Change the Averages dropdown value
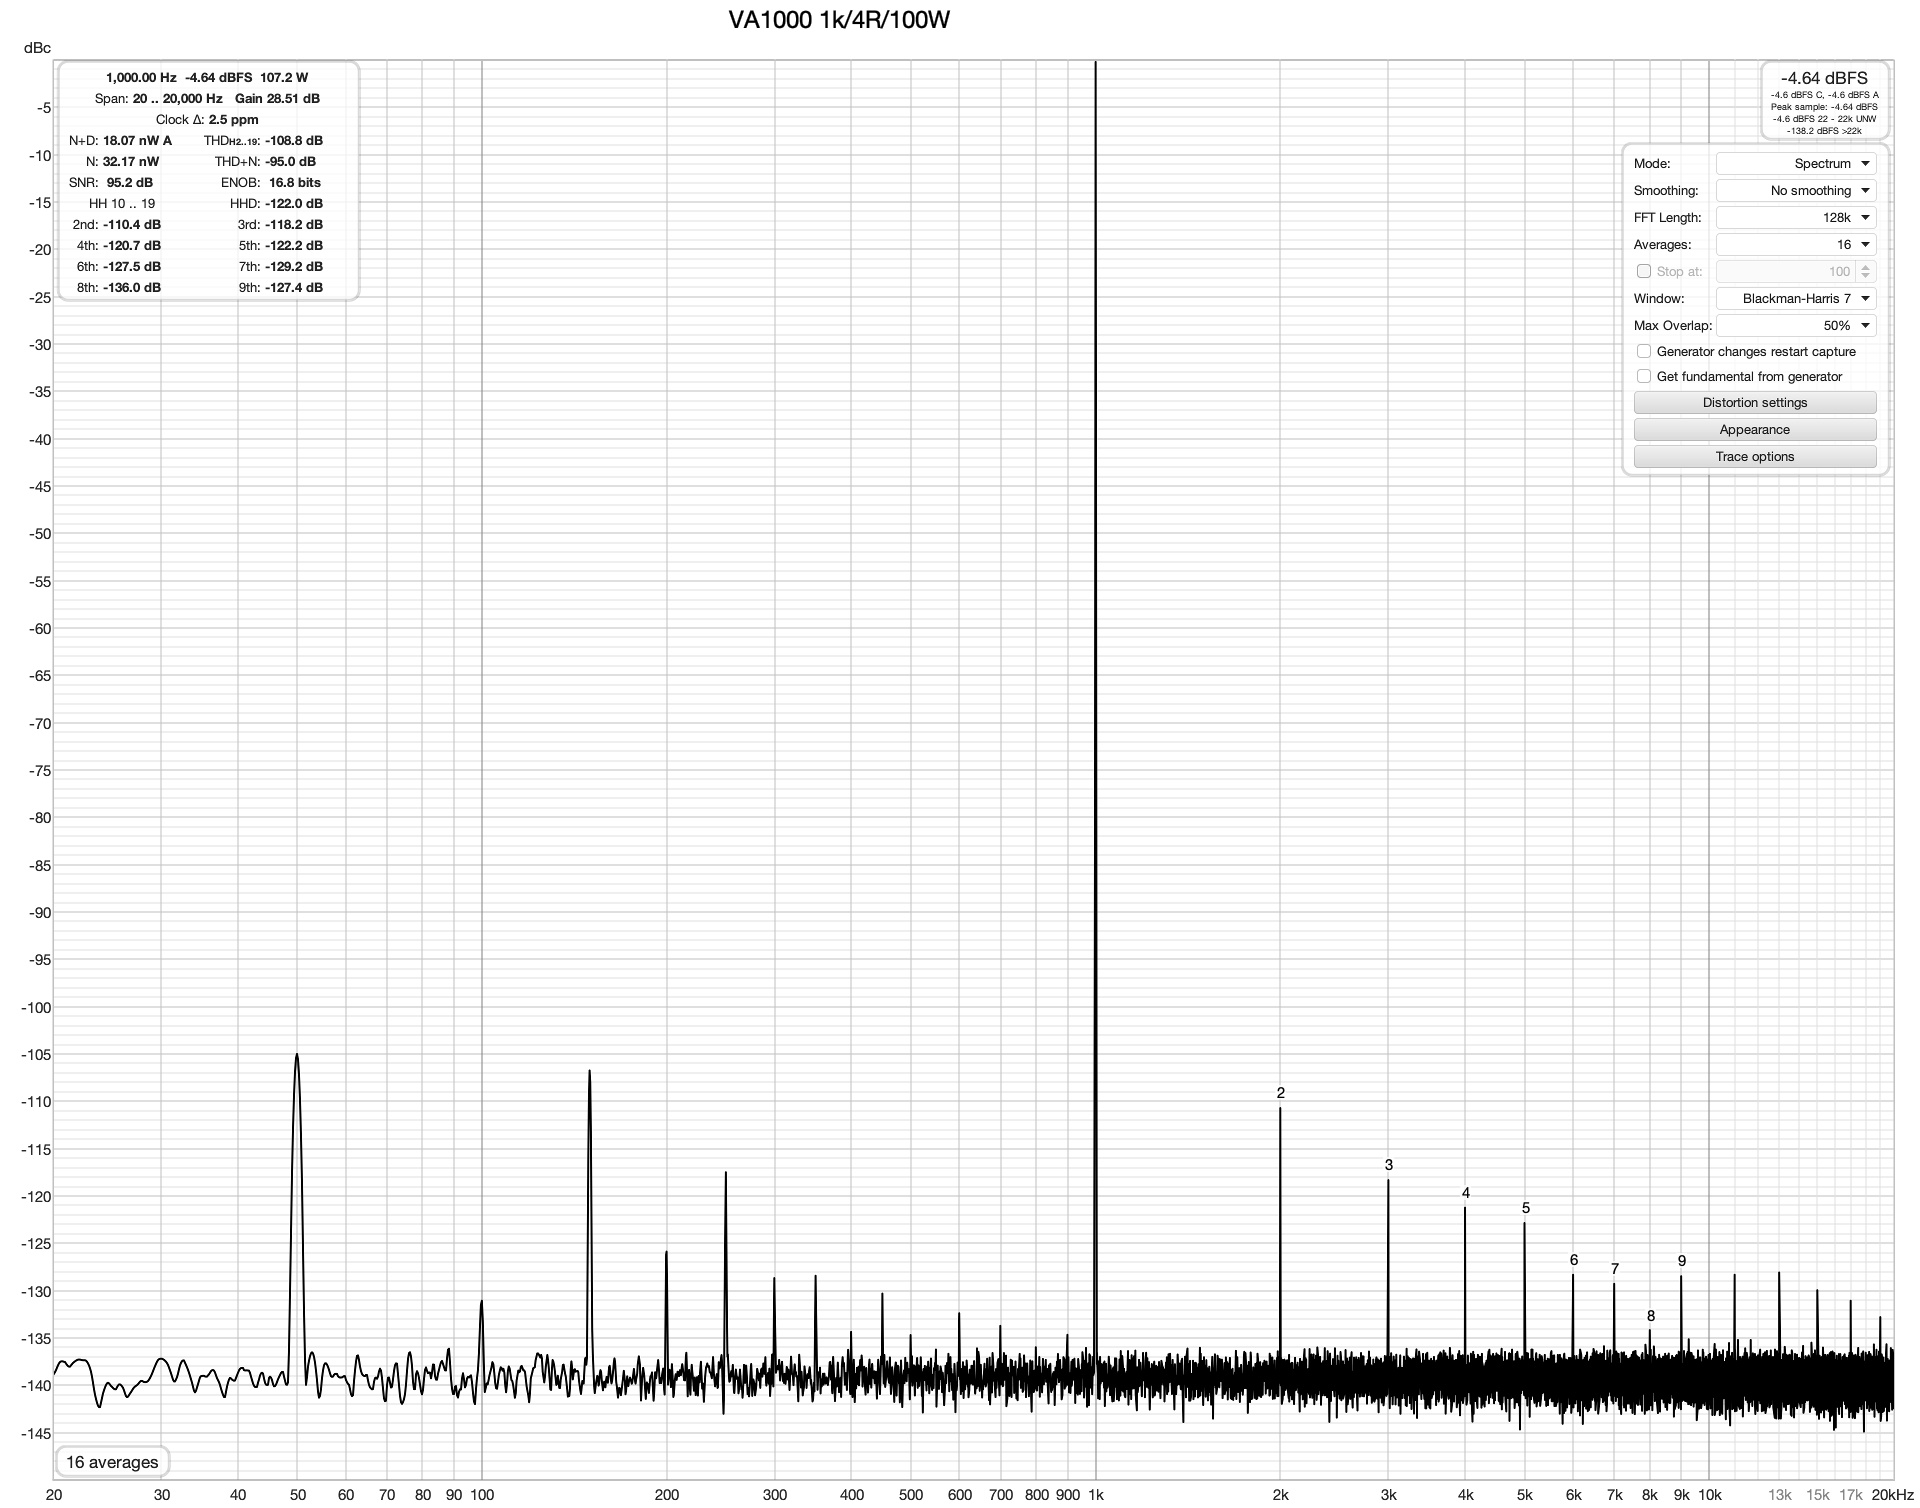 pyautogui.click(x=1795, y=244)
